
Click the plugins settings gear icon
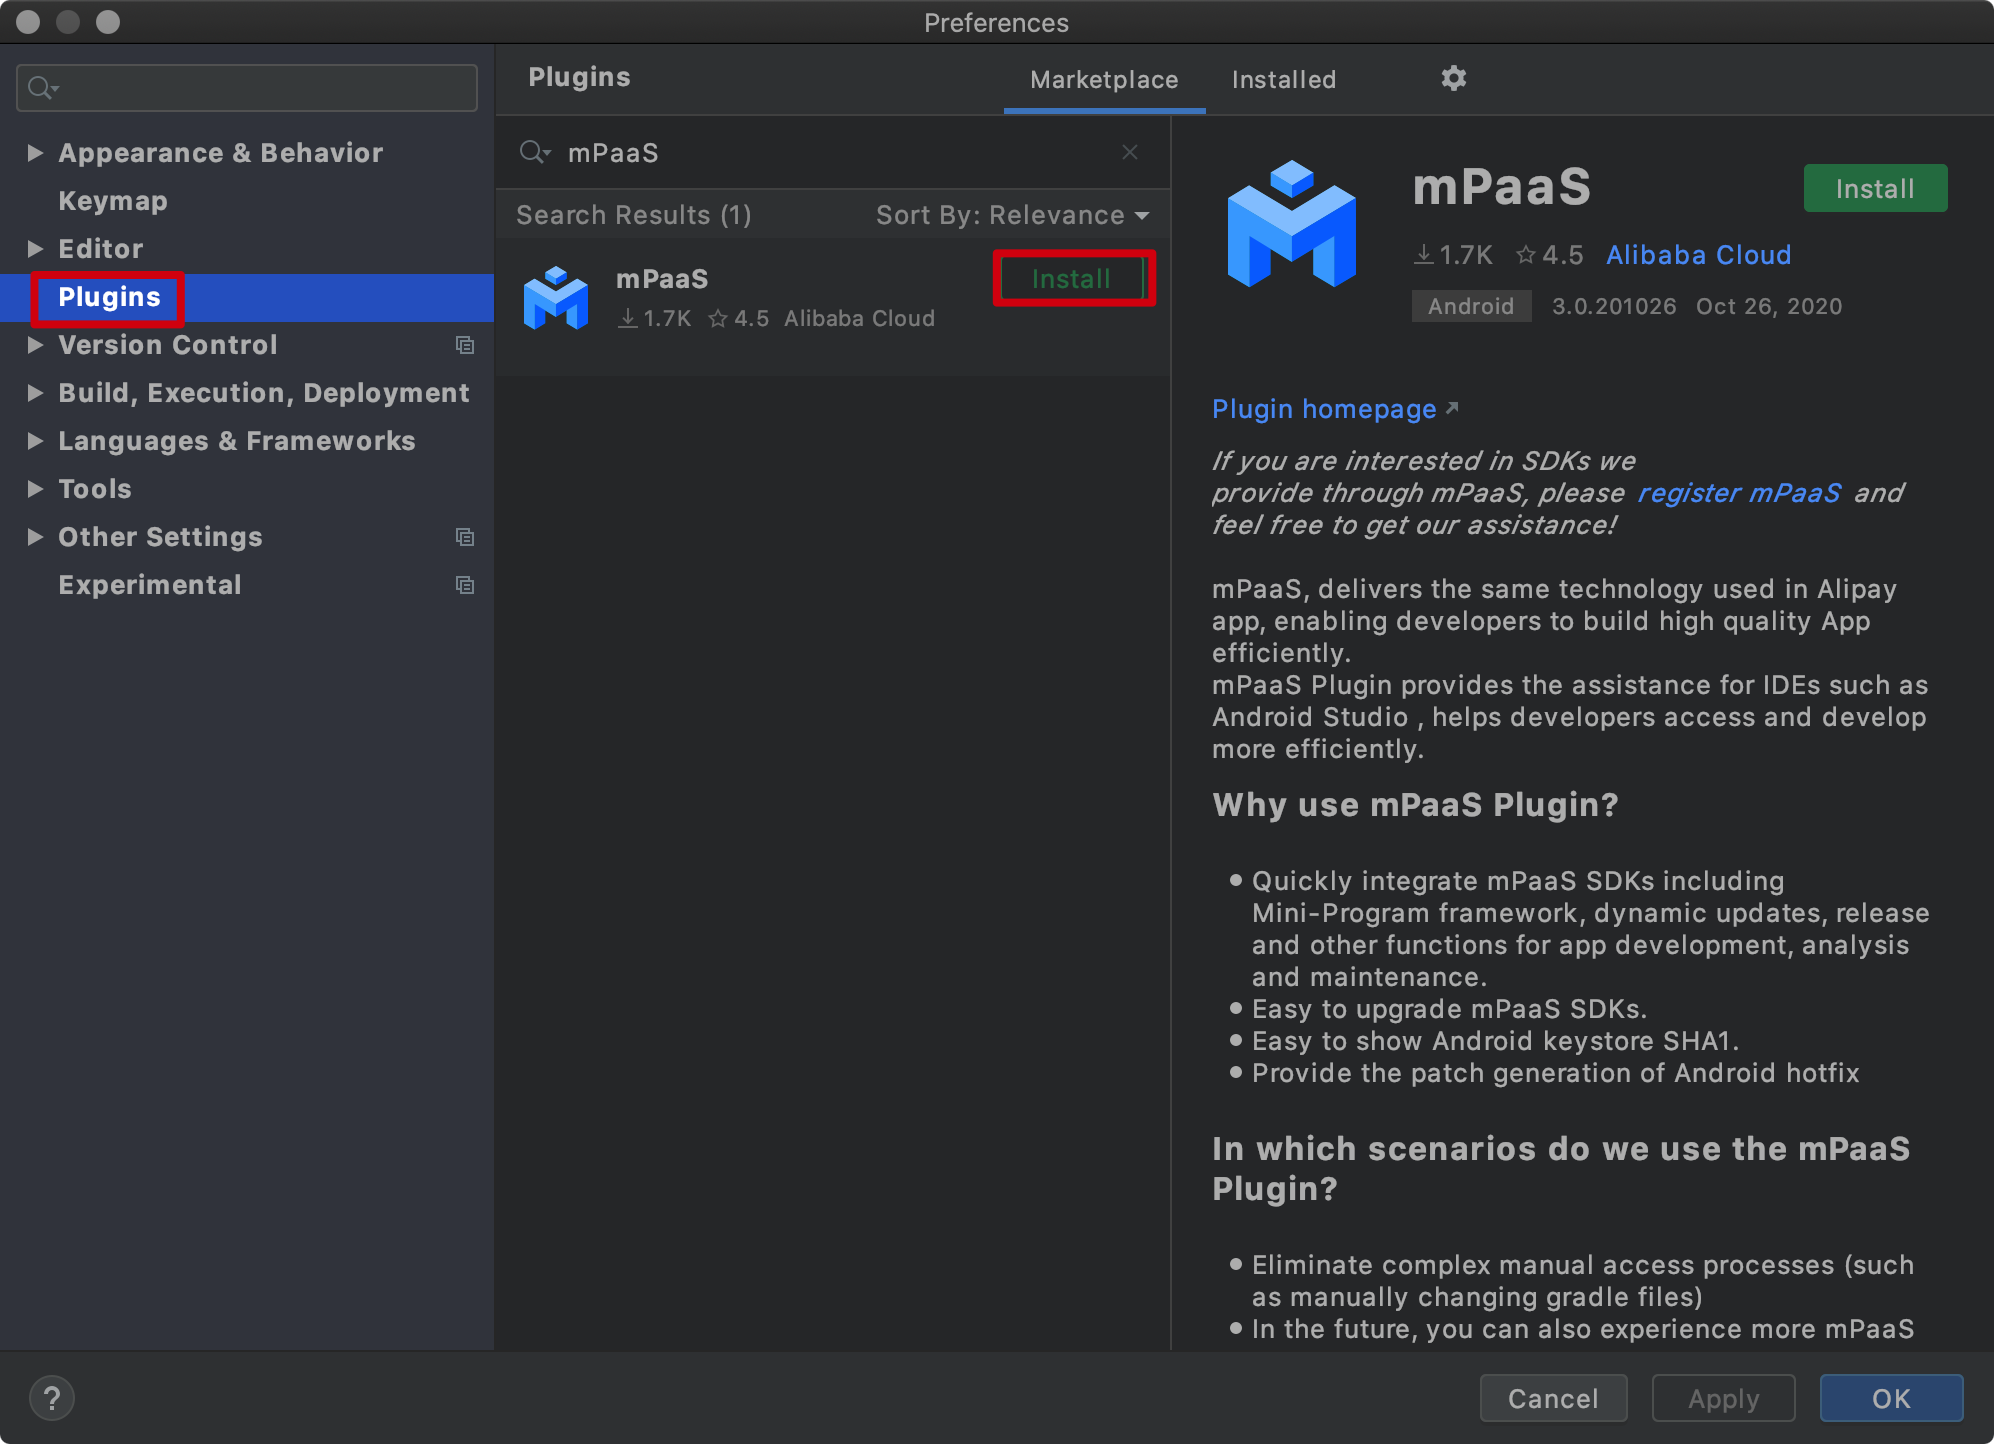[x=1453, y=78]
